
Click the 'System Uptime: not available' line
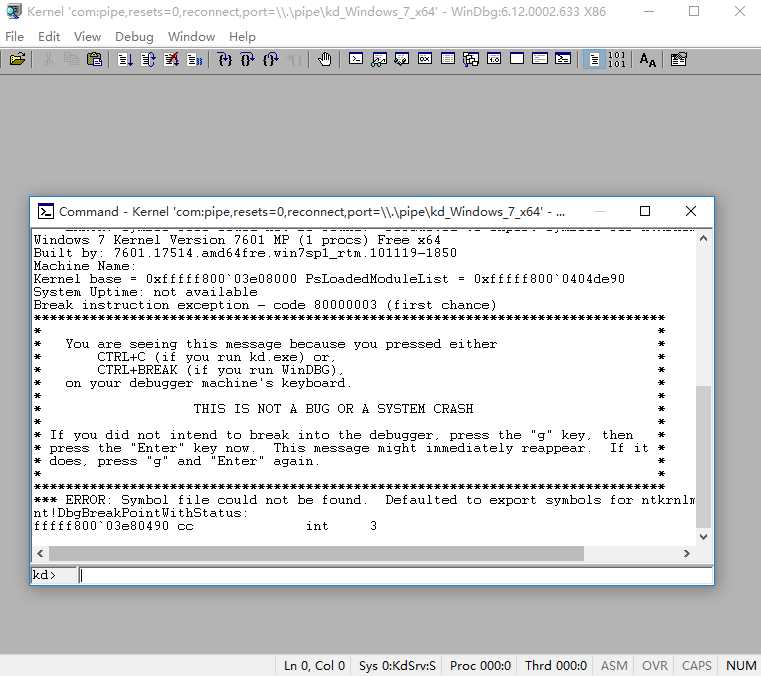click(145, 292)
